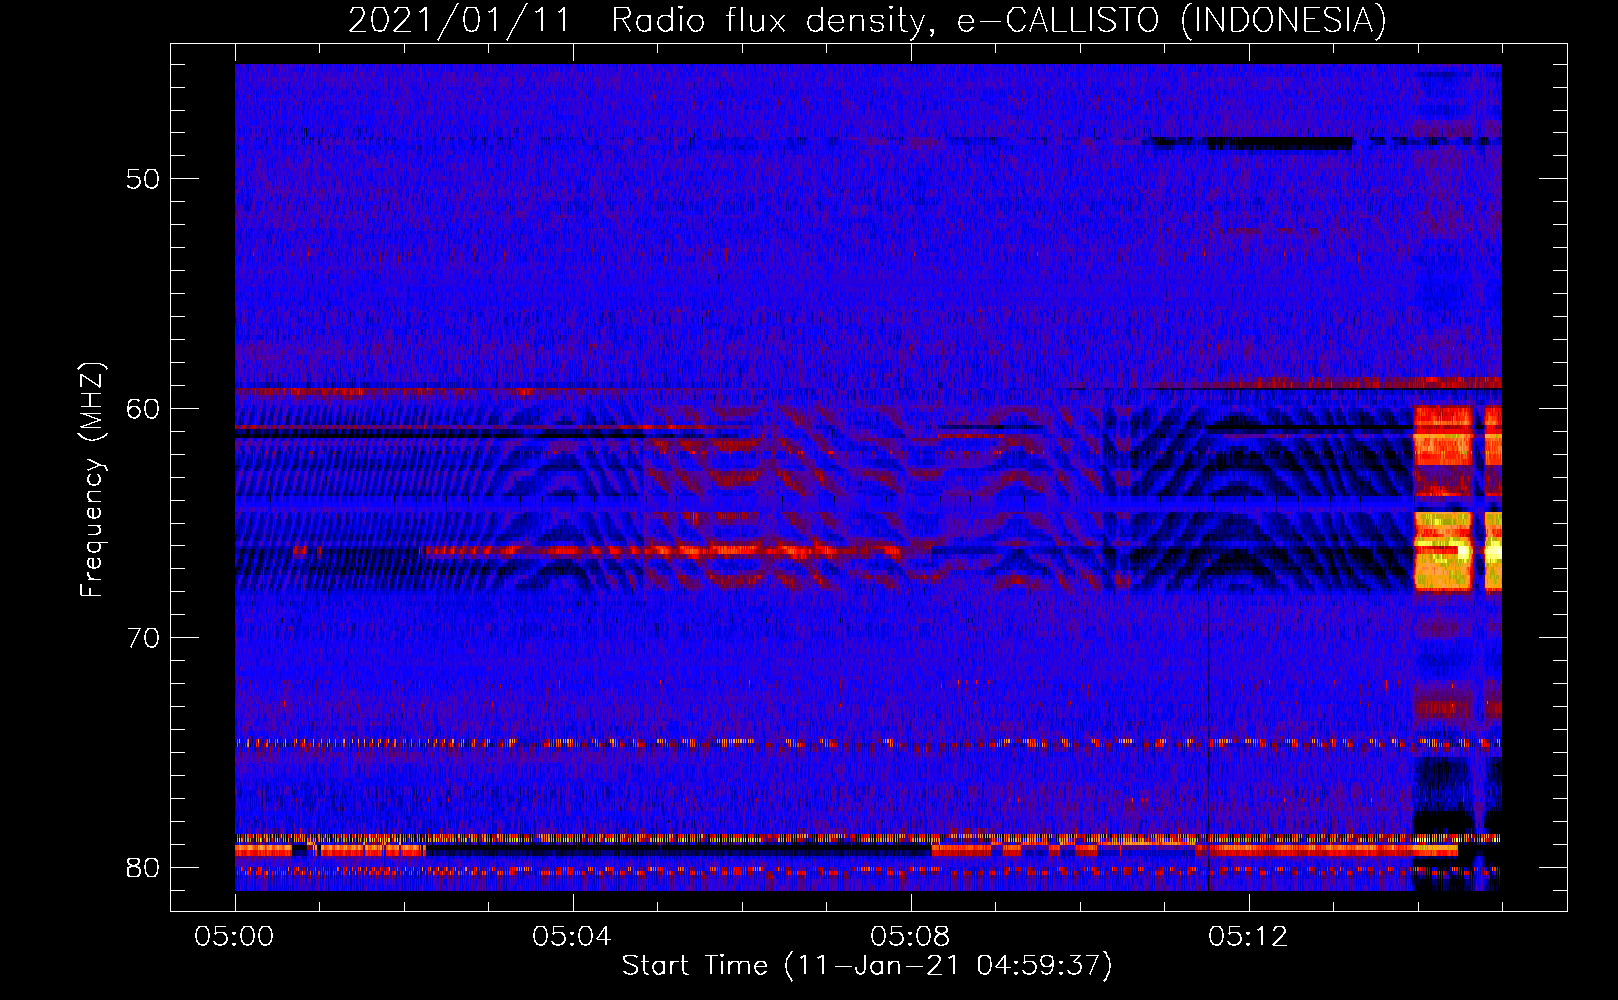Click the "Start Time (11-Jan-21 04:59:37)" axis label

click(867, 966)
